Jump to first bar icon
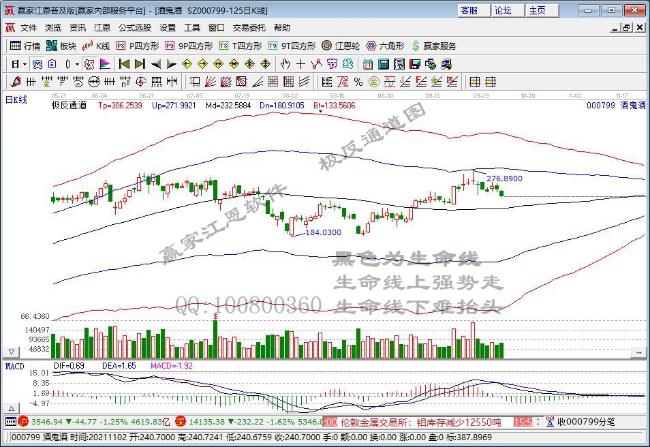650x447 pixels. coord(124,64)
